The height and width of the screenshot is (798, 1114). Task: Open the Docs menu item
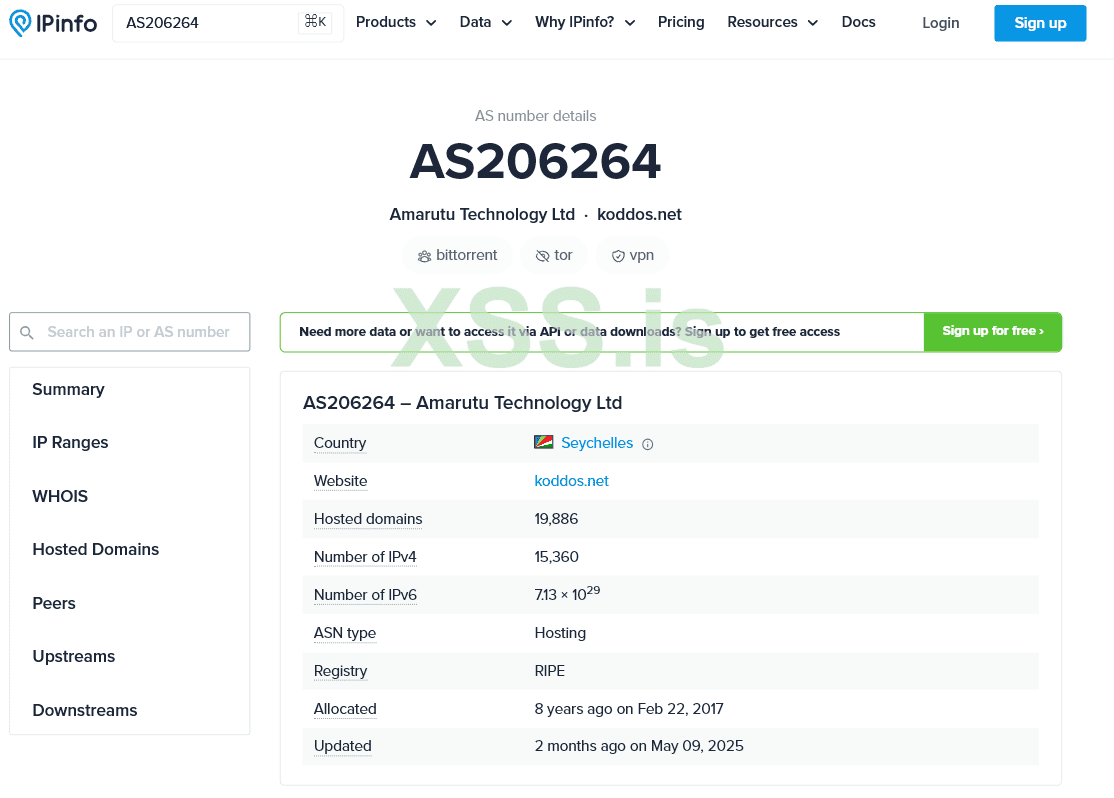(x=858, y=22)
